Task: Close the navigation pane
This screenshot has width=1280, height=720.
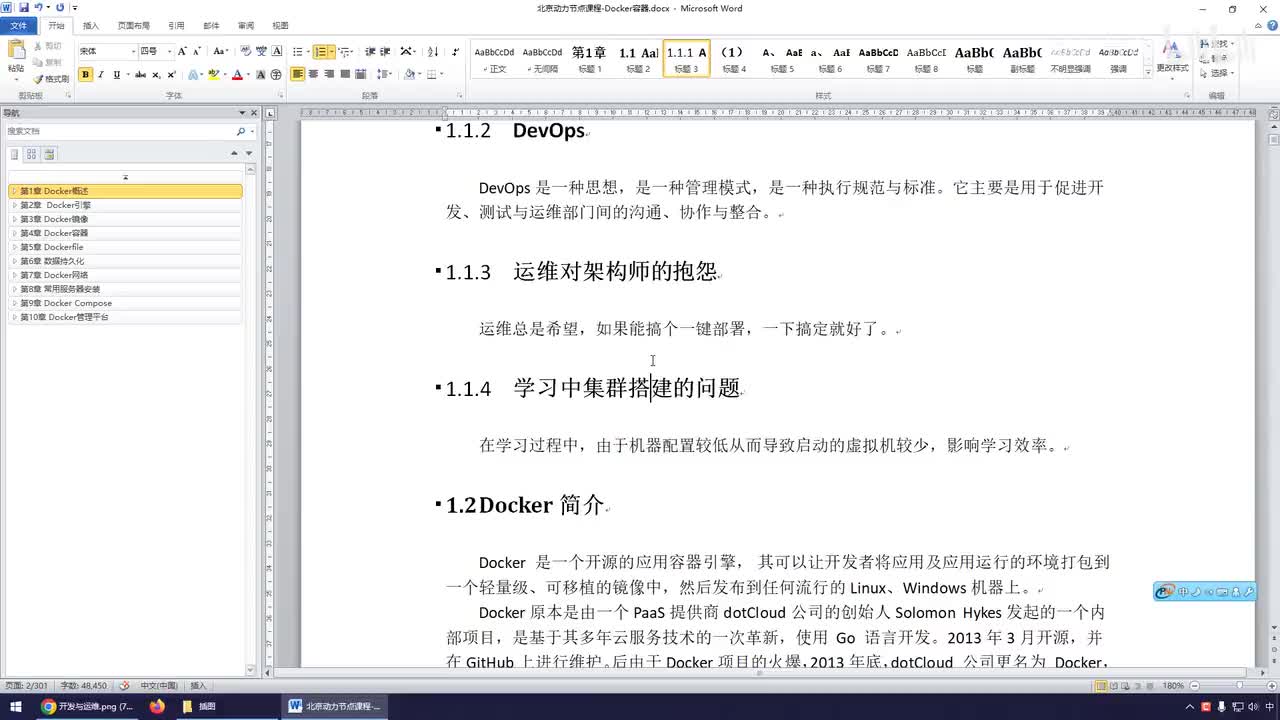Action: pyautogui.click(x=254, y=113)
